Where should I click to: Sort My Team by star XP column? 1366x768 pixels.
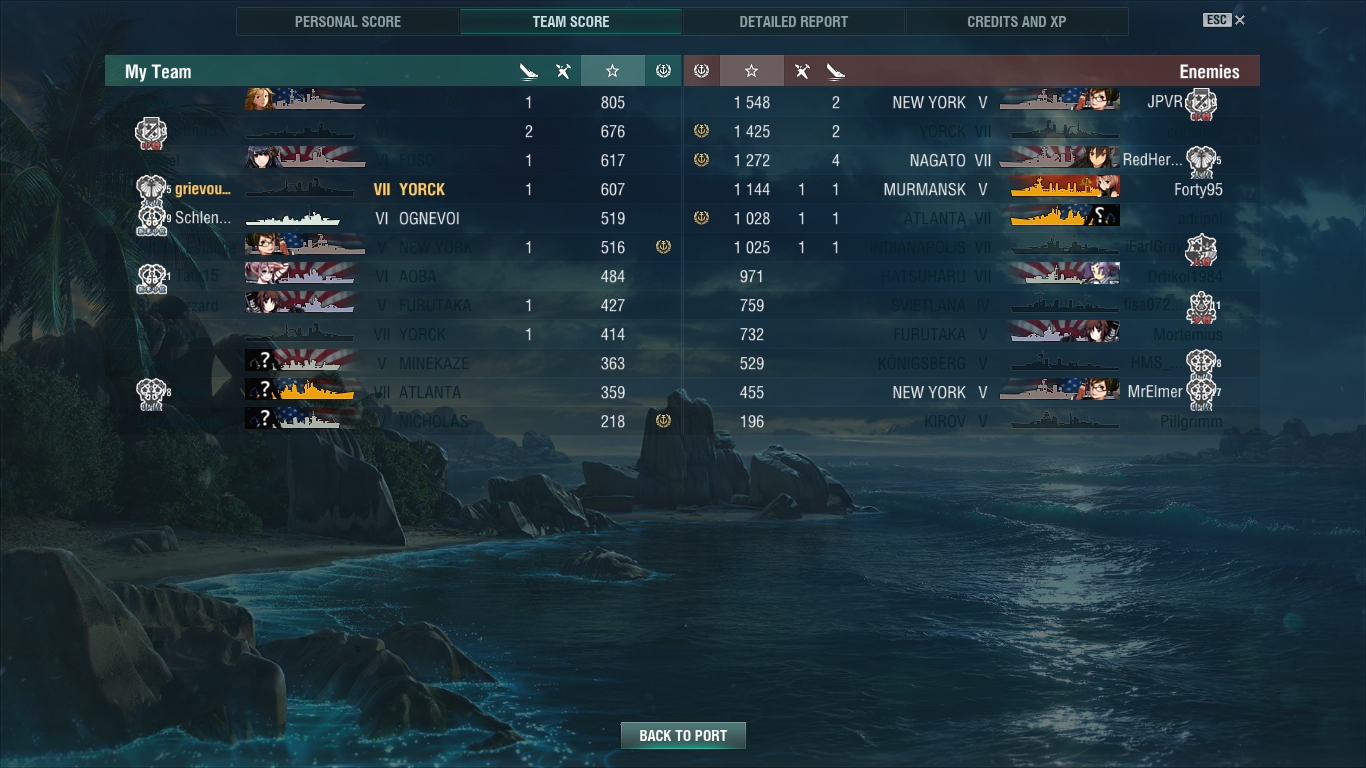click(x=612, y=71)
